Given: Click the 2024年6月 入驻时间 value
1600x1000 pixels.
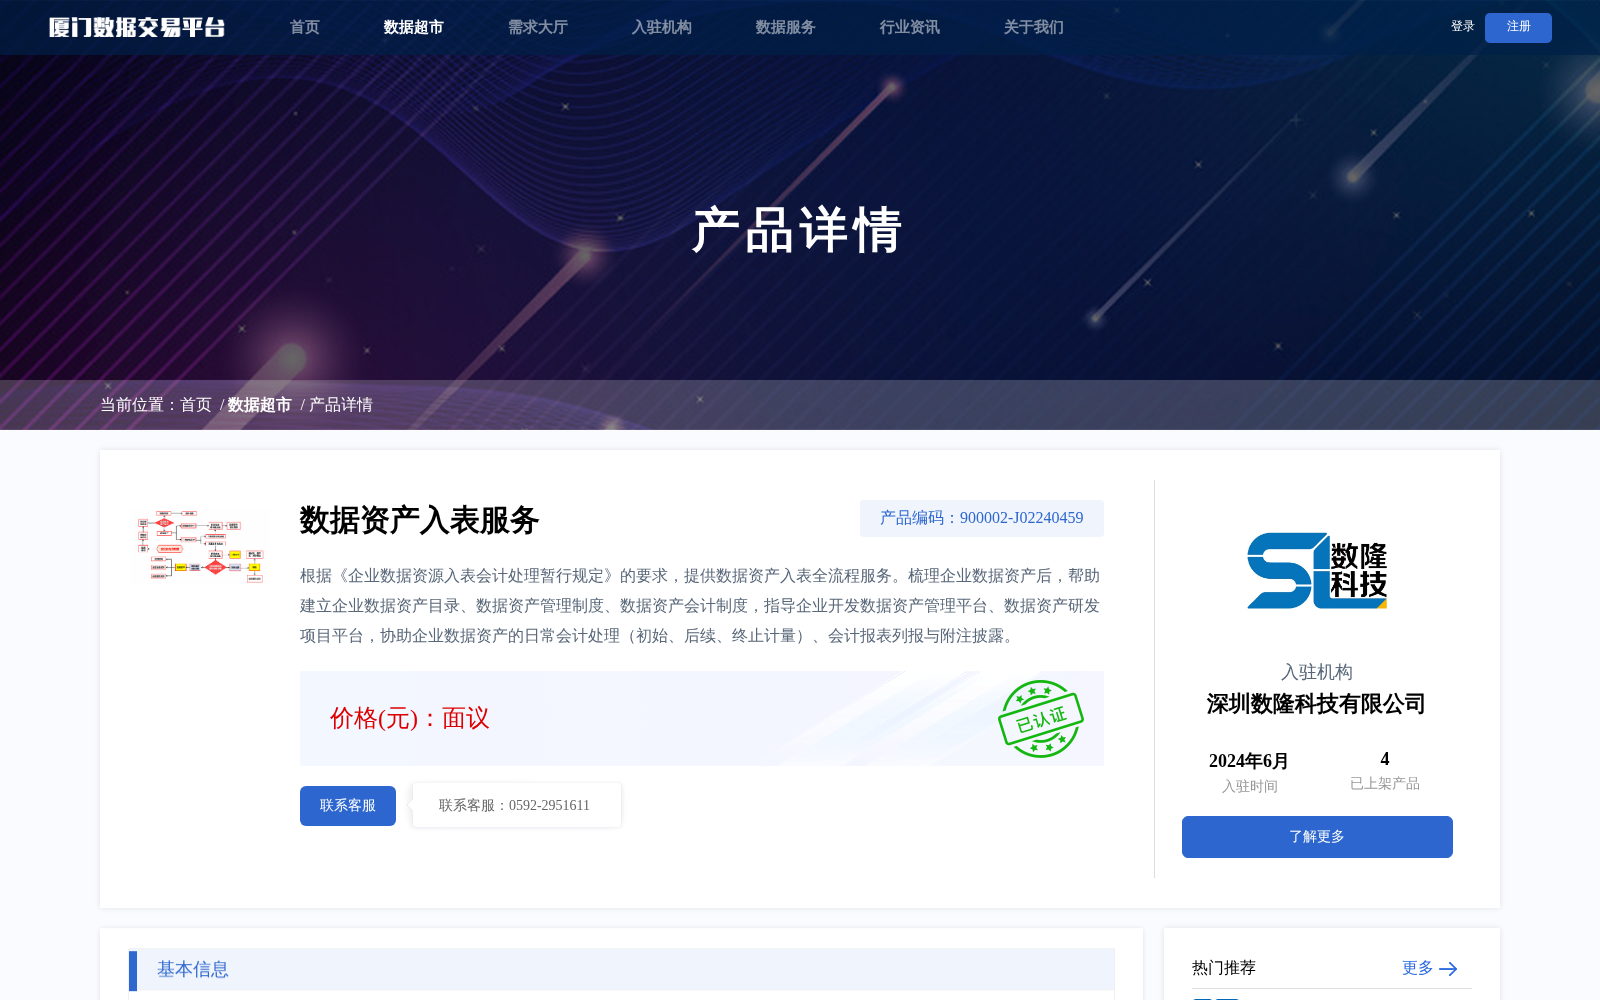Looking at the screenshot, I should pyautogui.click(x=1249, y=761).
